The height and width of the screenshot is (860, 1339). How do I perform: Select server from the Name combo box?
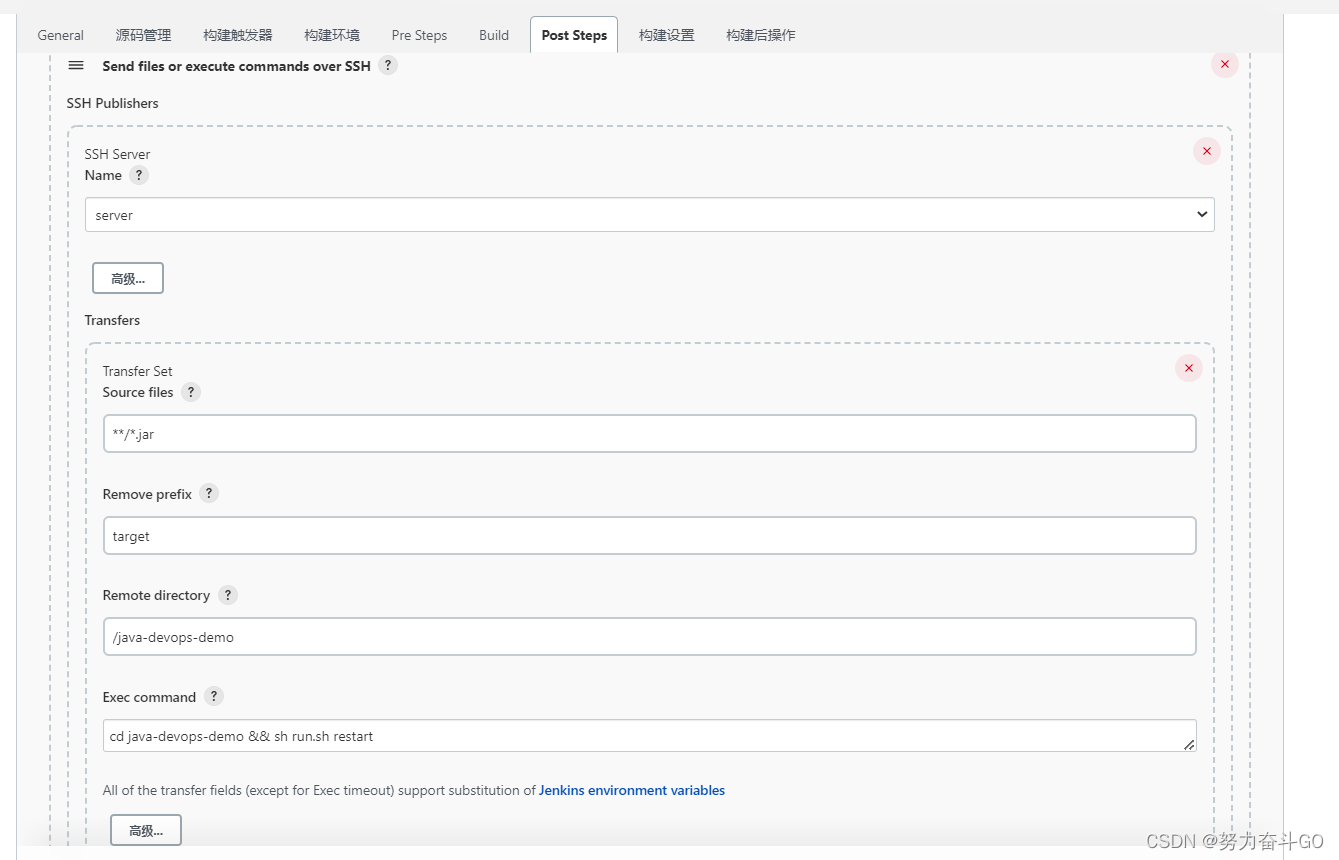click(x=650, y=214)
